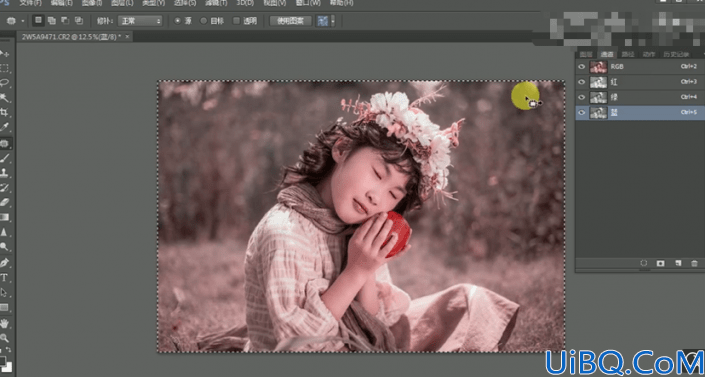Screen dimensions: 705x377
Task: Open the pattern picker dropdown arrow
Action: 333,21
